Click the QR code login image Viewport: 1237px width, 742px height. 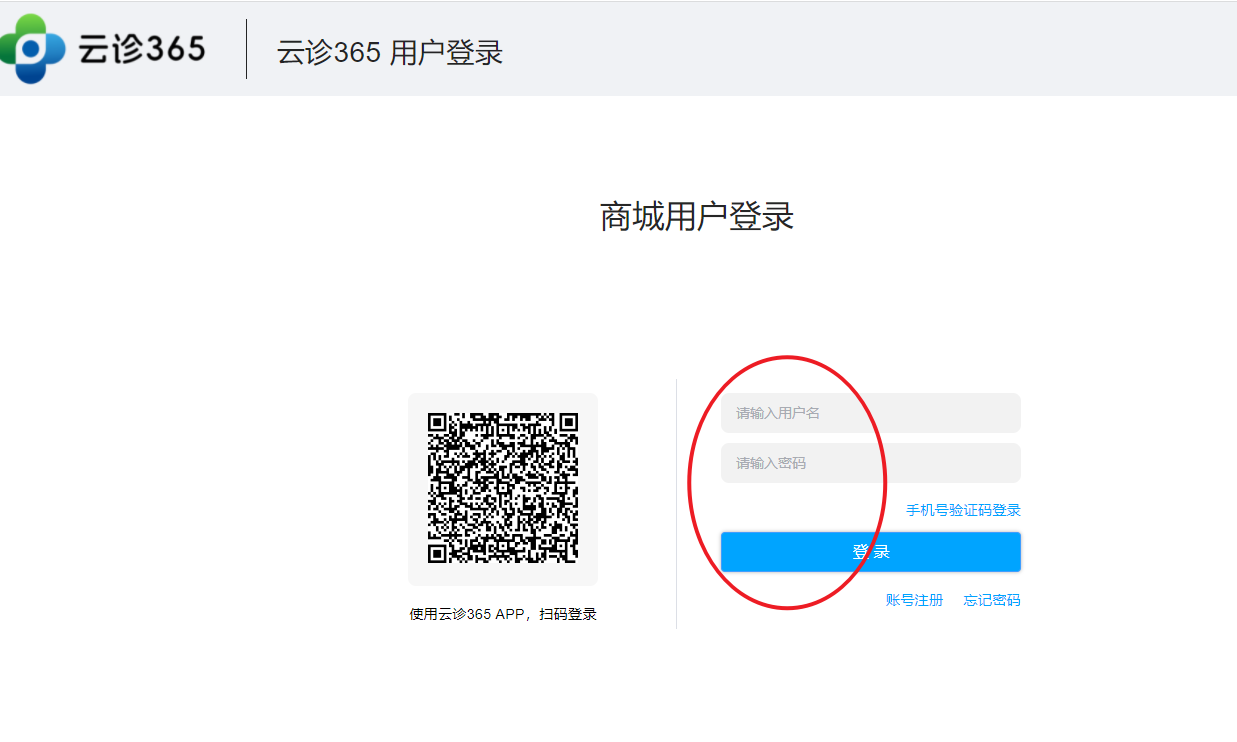point(503,488)
